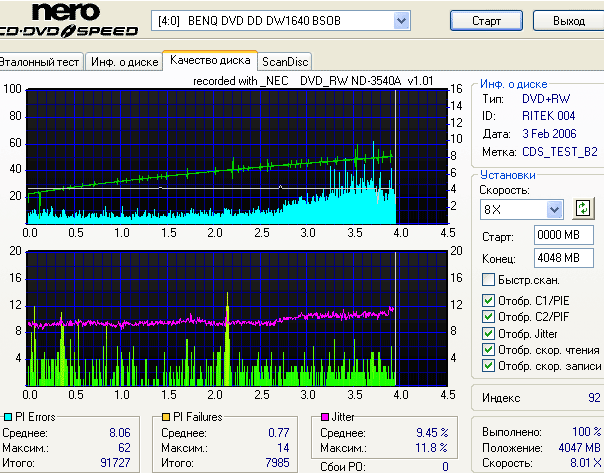The image size is (604, 473).
Task: Click the PI Failures Среднее value 0.77
Action: (279, 433)
